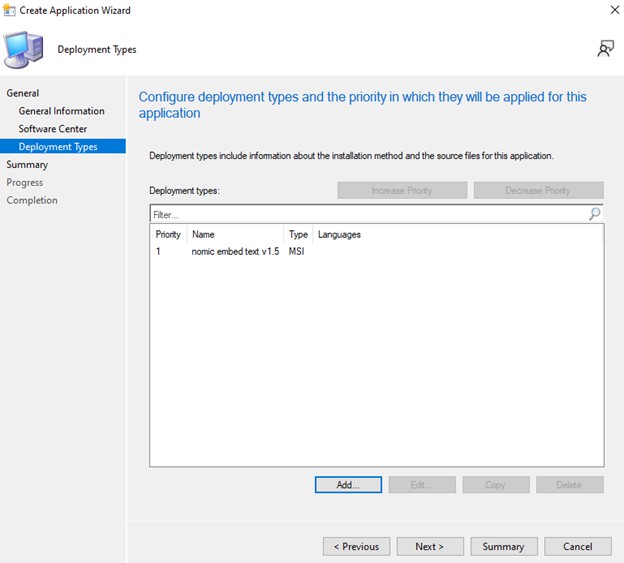Screen dimensions: 624x563
Task: Close the Create Application Wizard window
Action: 613,10
